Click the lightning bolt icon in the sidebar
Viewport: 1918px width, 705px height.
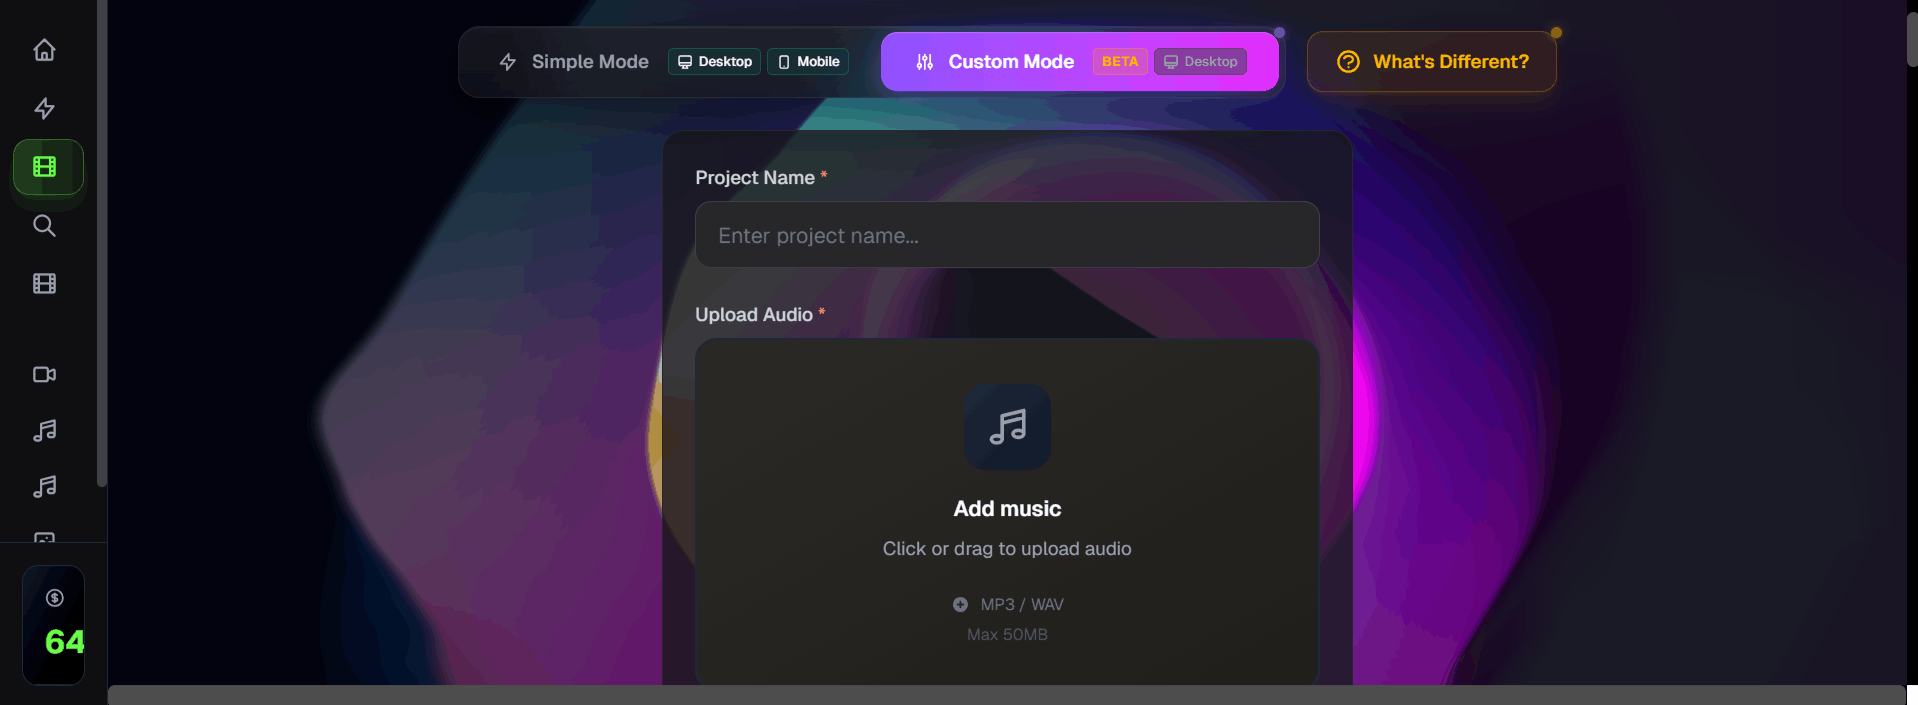tap(44, 108)
